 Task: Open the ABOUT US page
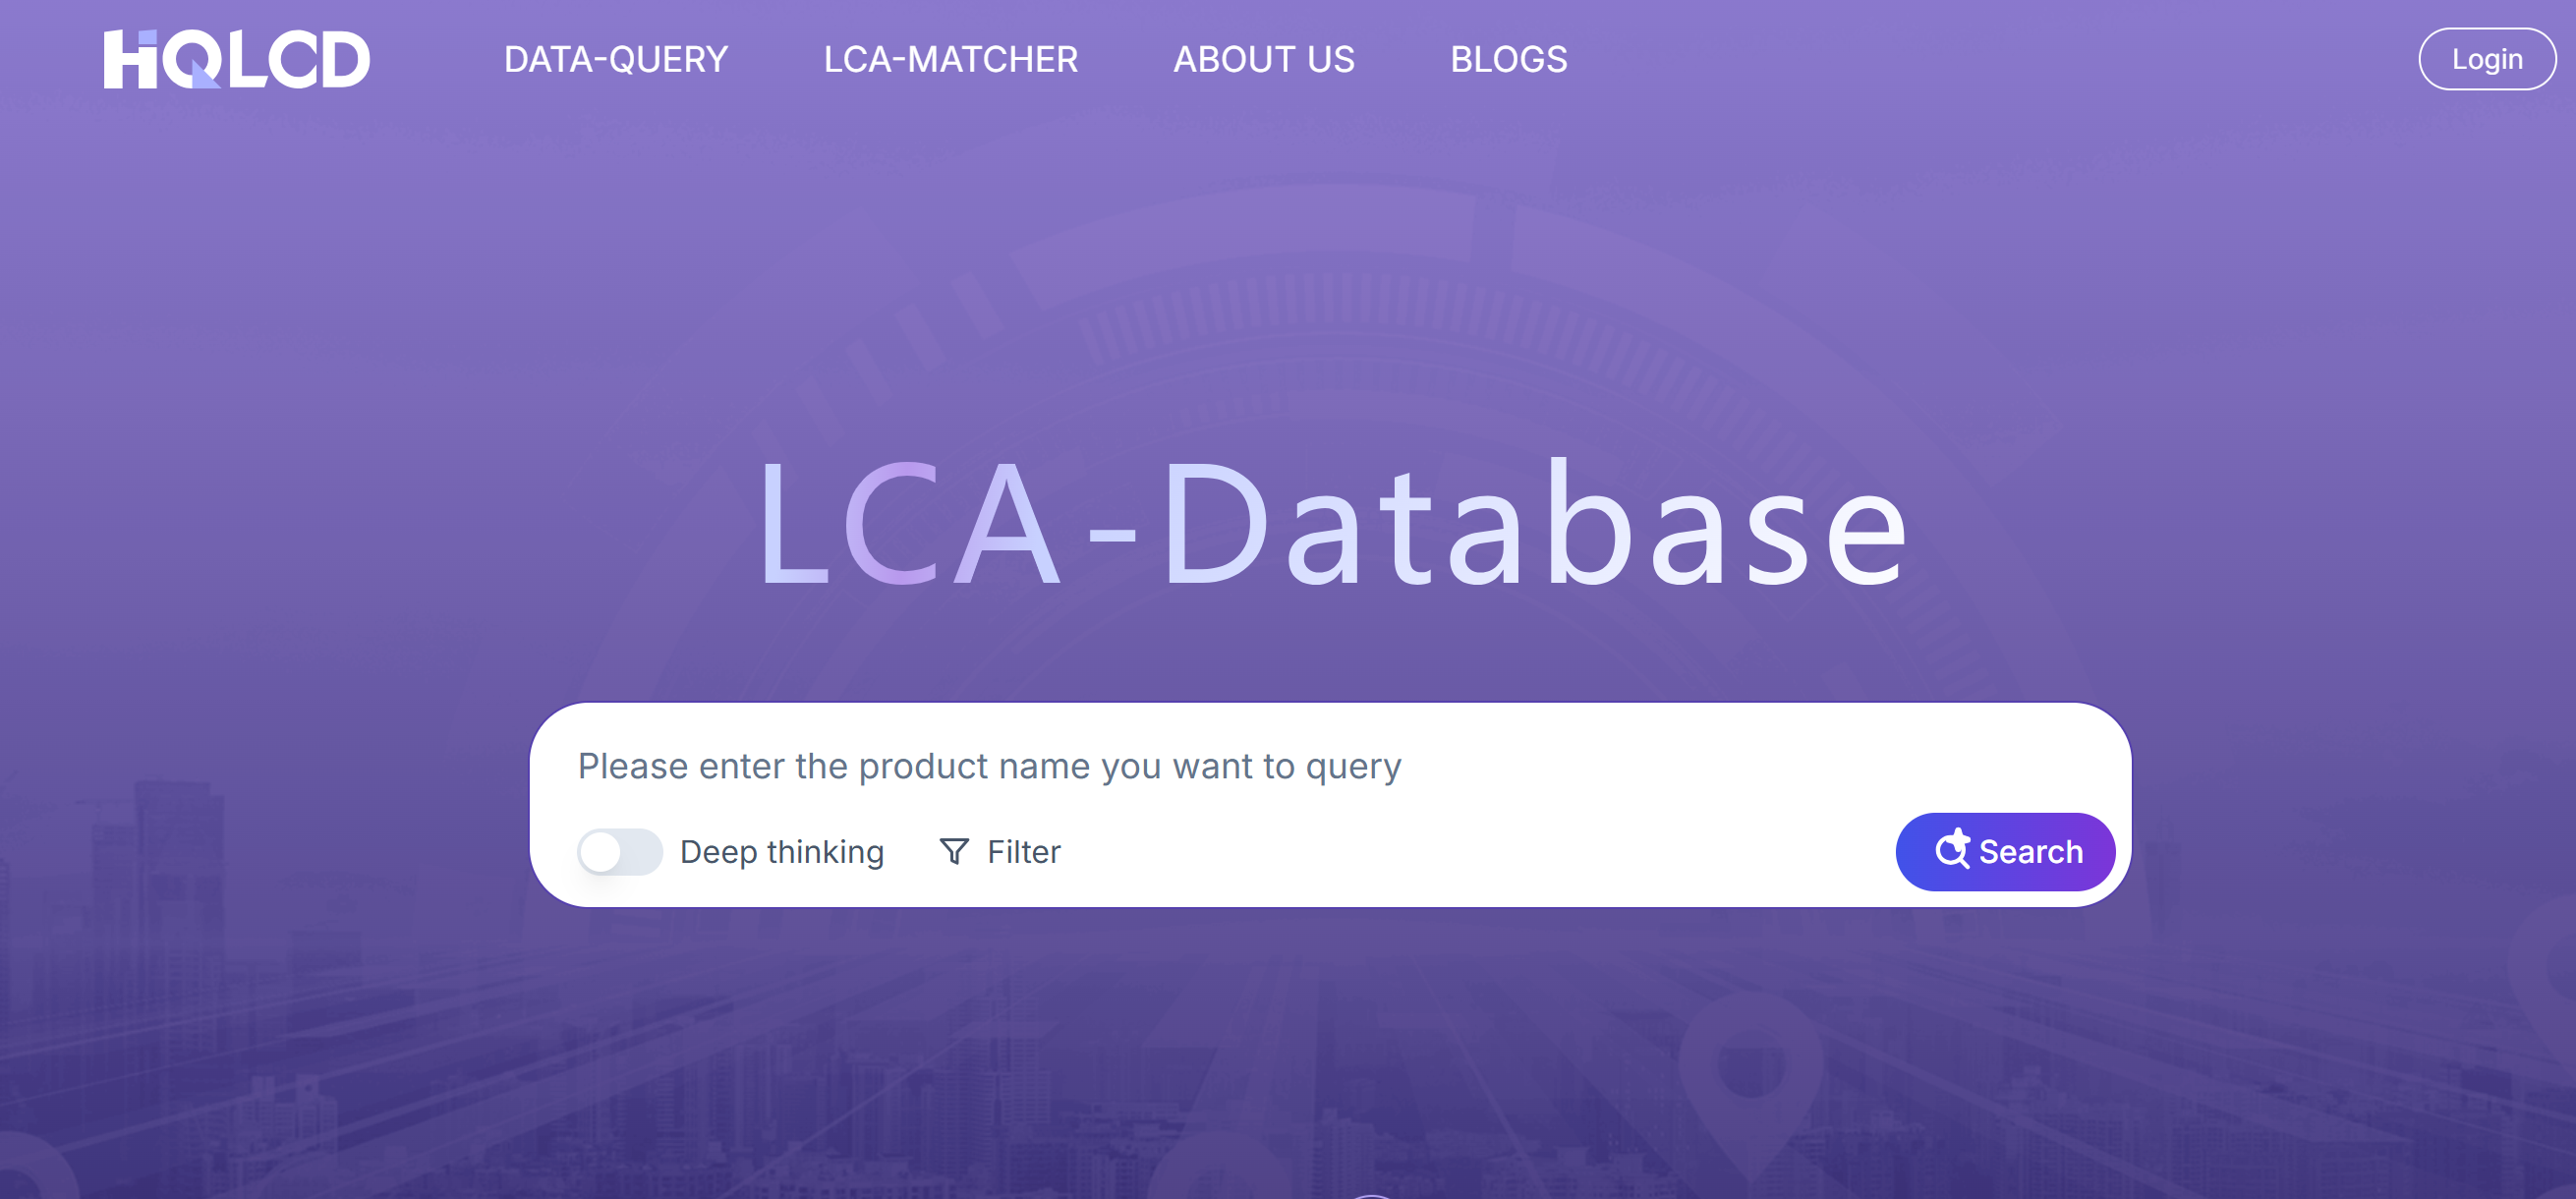pyautogui.click(x=1263, y=60)
